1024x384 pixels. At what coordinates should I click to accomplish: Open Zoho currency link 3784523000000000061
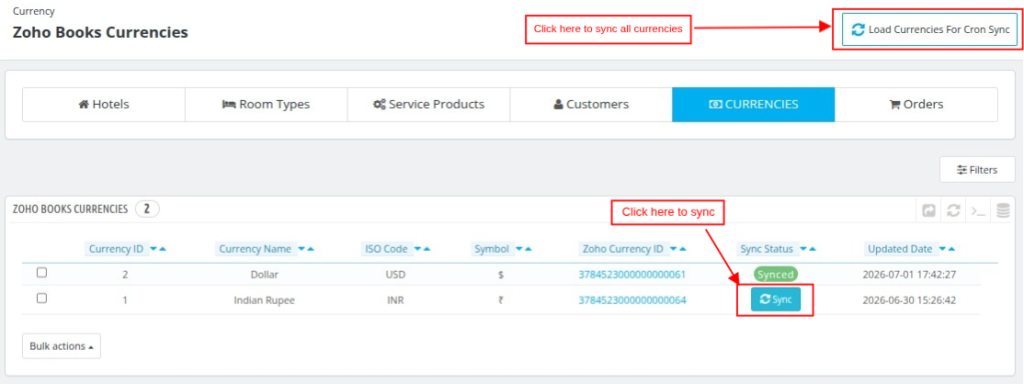632,275
